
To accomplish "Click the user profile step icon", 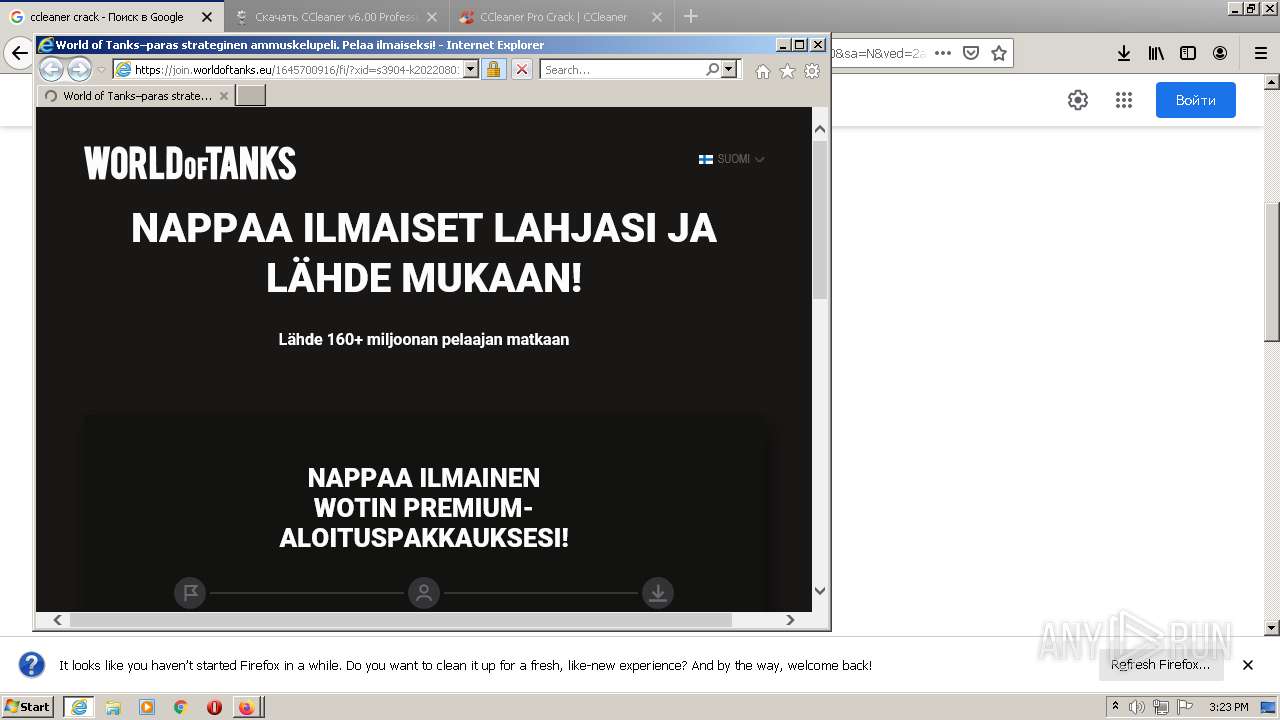I will (x=424, y=593).
